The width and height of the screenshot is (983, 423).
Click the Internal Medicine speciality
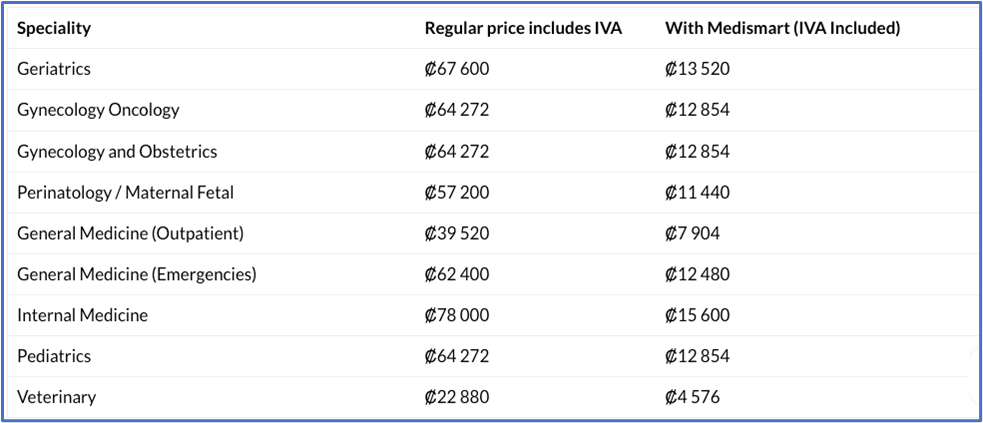click(x=82, y=315)
